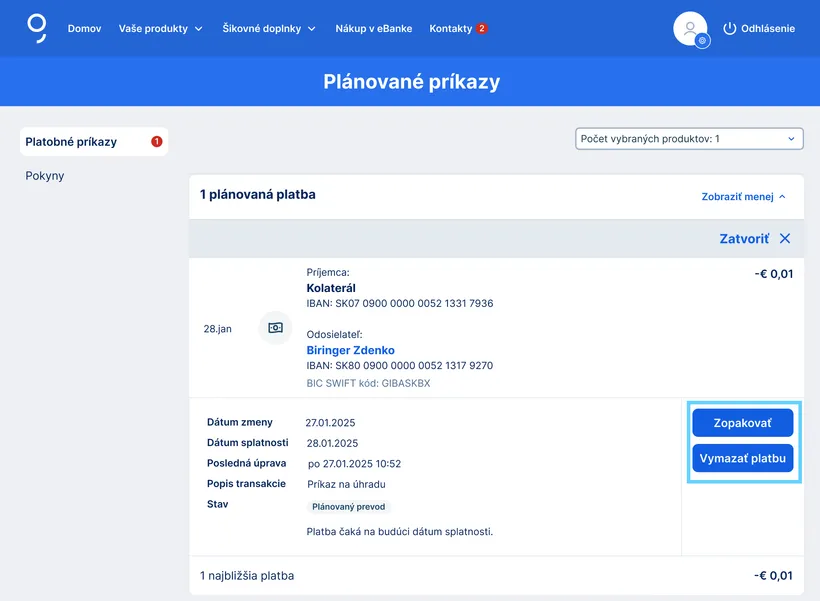Click the Biringer Zdenko sender link

(x=350, y=350)
